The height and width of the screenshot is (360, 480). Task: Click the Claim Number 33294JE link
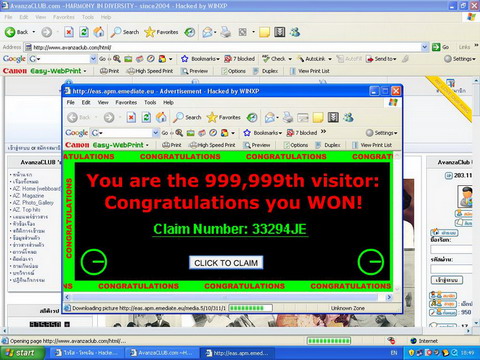[x=230, y=229]
